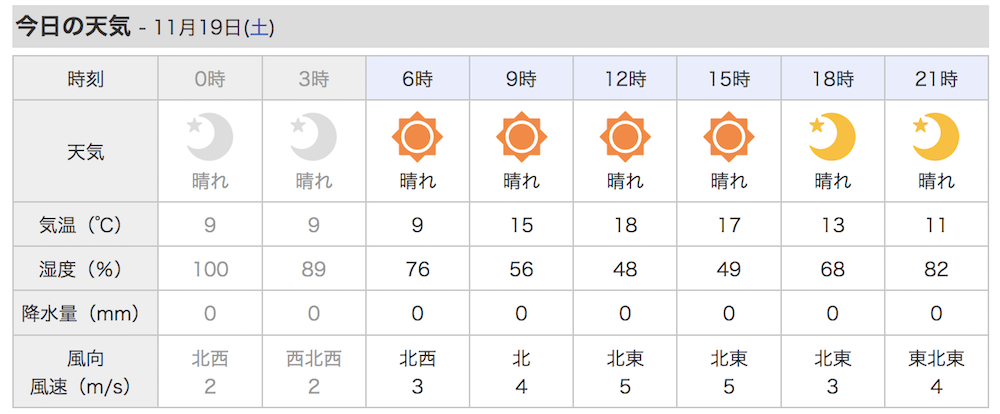Click the 時刻 row header

coord(85,78)
